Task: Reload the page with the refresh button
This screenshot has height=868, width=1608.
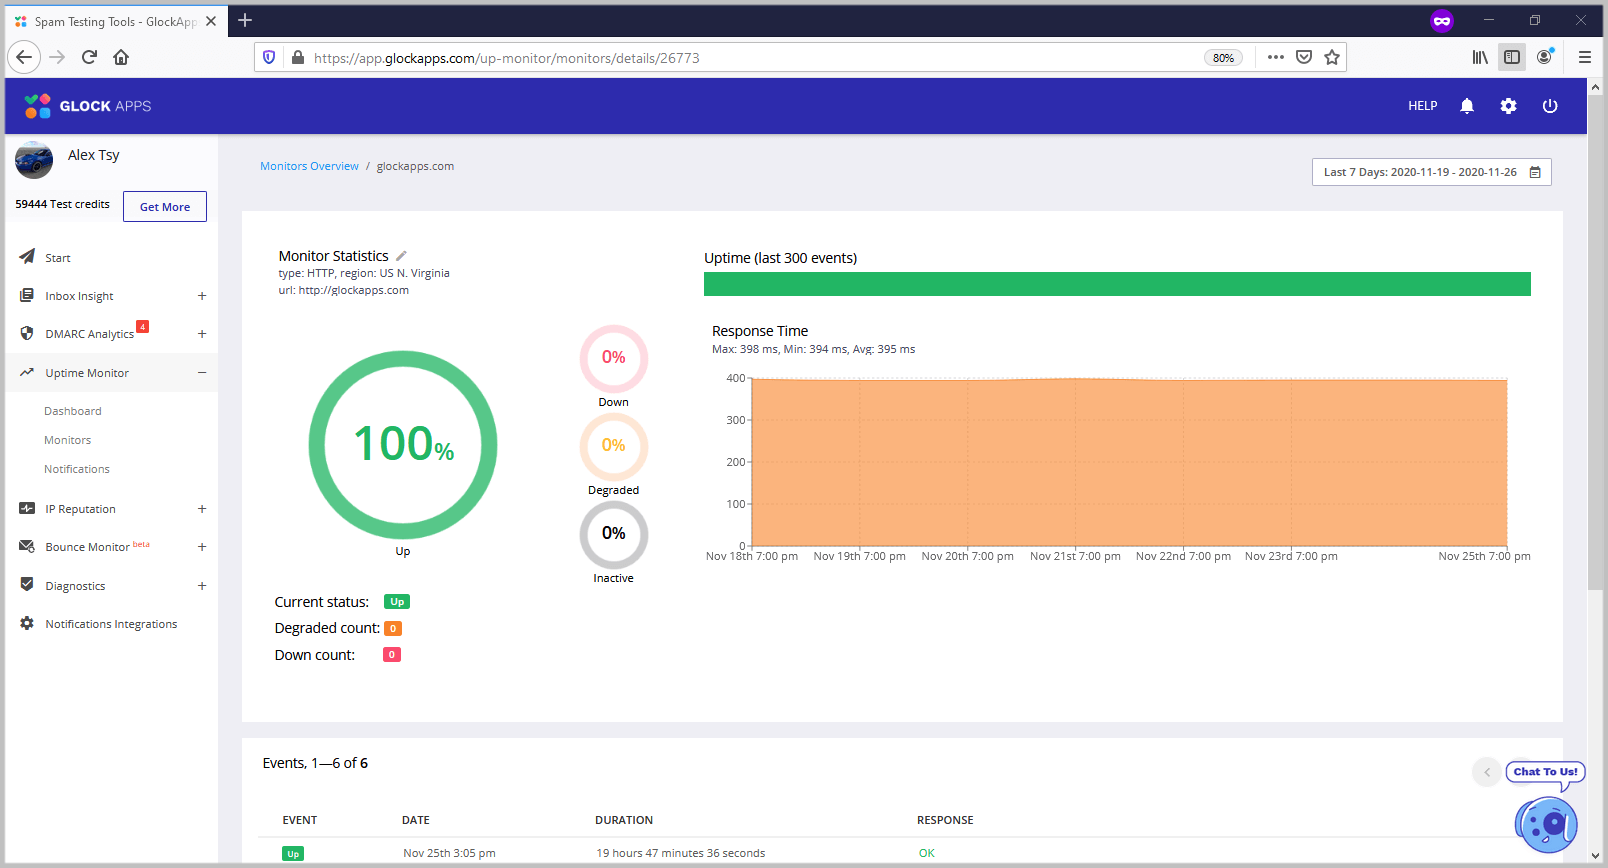Action: point(89,57)
